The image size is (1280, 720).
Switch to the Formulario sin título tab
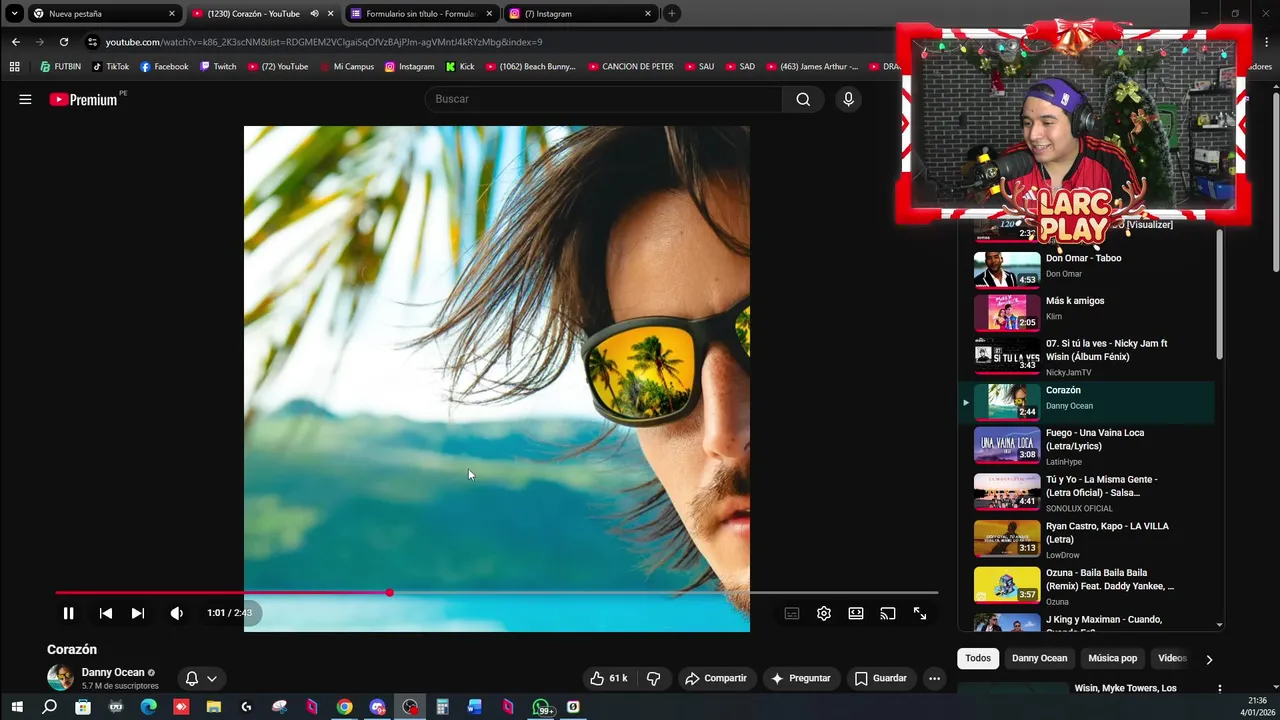point(420,14)
